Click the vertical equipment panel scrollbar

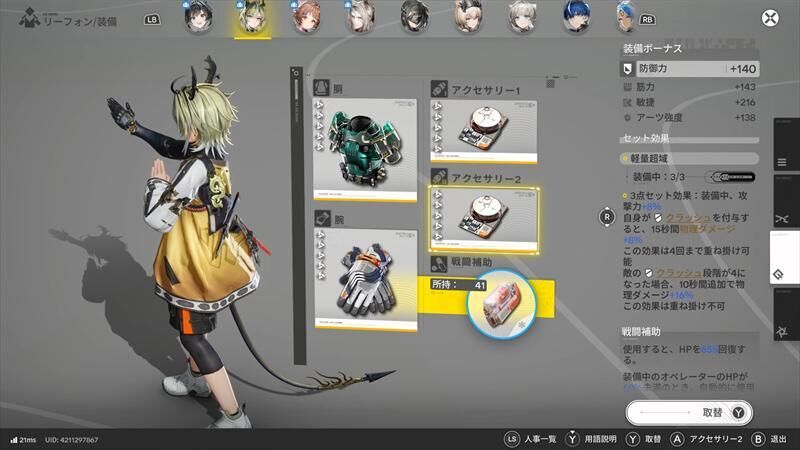296,214
